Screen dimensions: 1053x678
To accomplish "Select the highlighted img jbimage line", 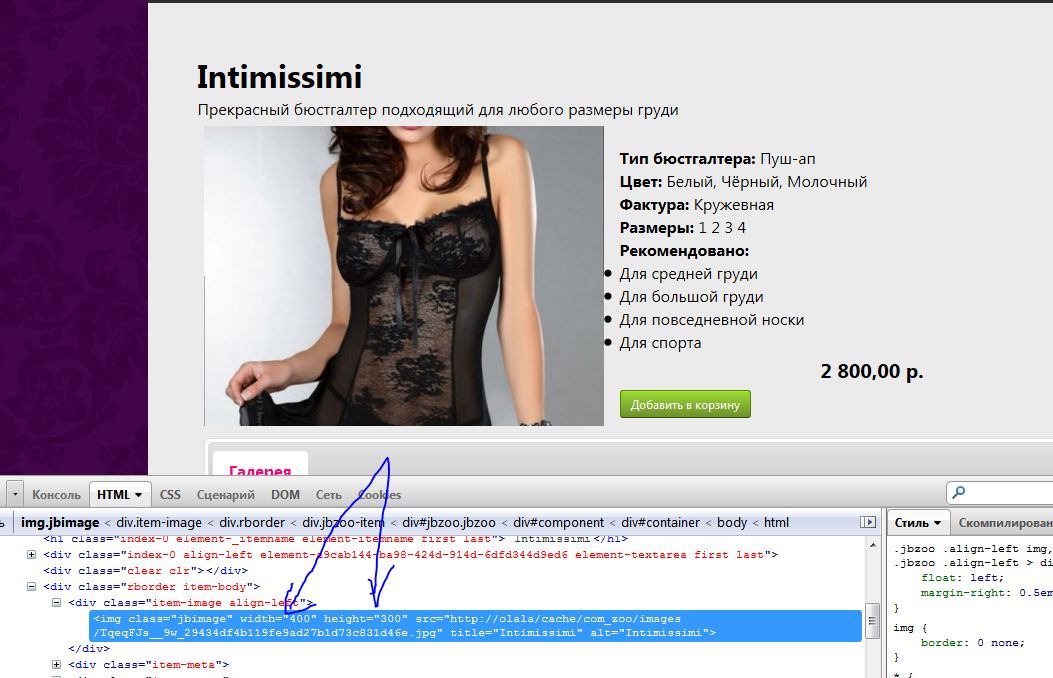I will (475, 626).
